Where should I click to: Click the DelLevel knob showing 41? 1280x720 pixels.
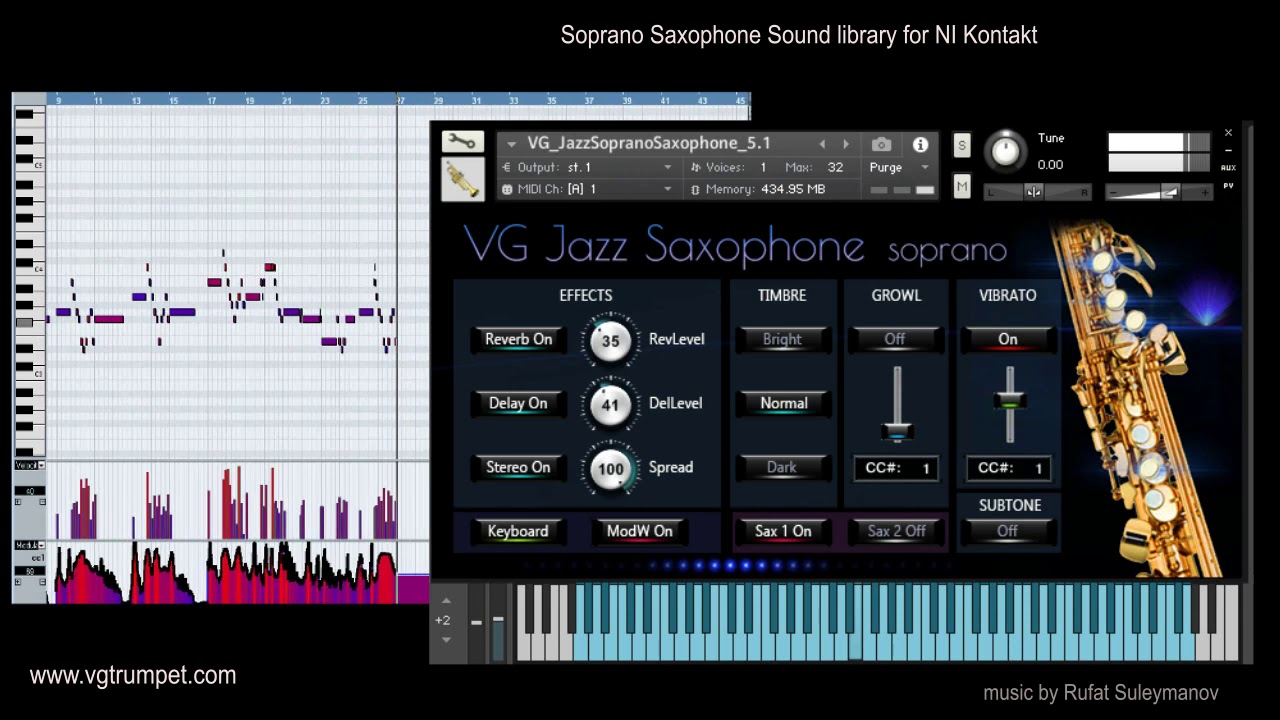(610, 405)
